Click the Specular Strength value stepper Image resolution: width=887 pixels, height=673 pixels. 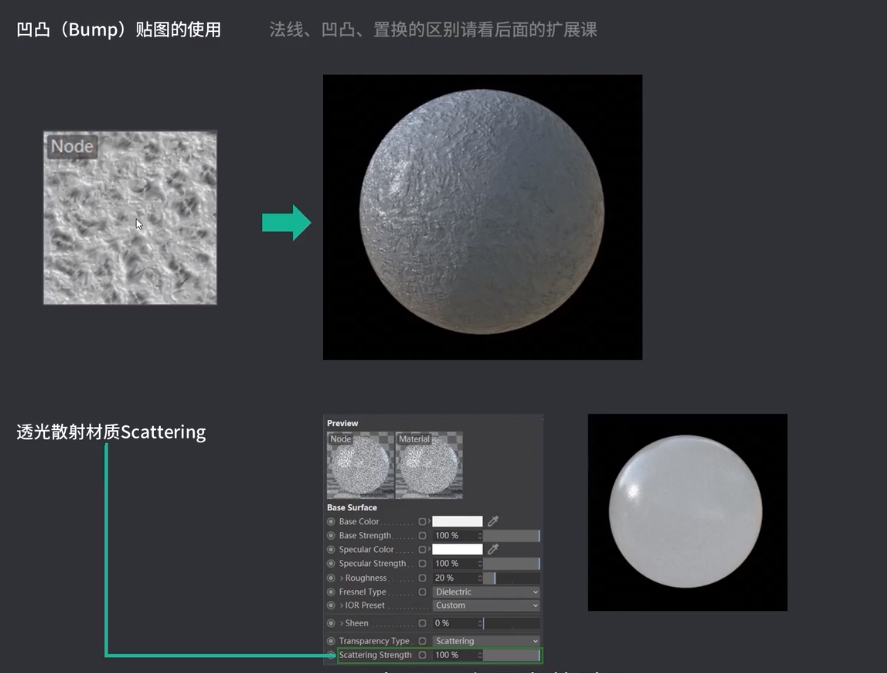(x=480, y=563)
